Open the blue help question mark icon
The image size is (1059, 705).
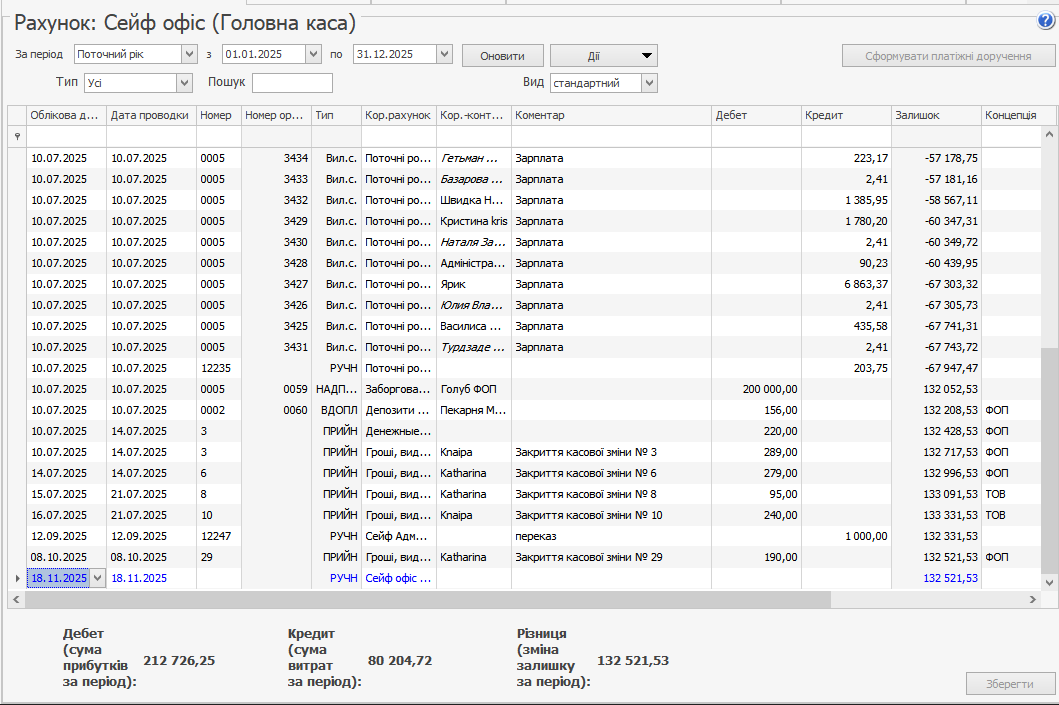1046,20
